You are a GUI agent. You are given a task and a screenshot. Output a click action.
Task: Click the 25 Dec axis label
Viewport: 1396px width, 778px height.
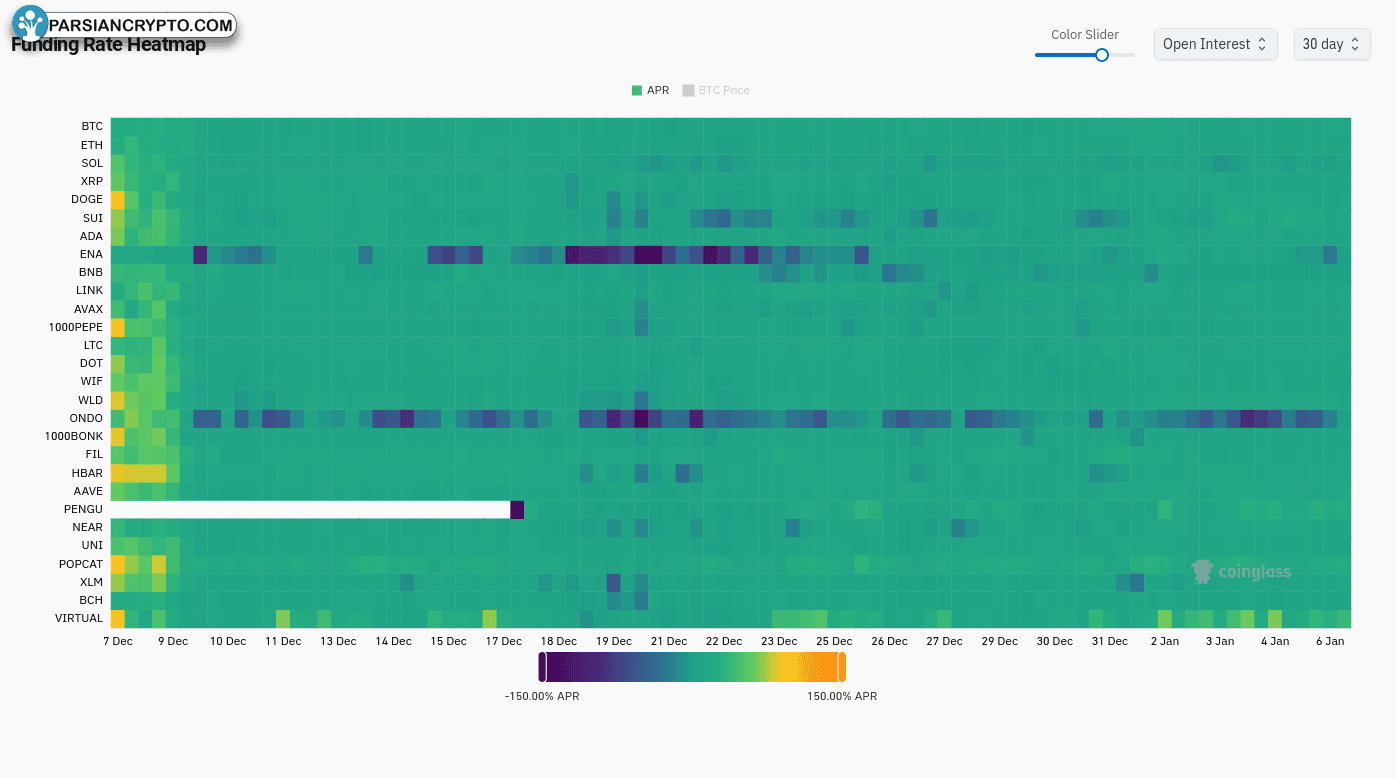tap(834, 641)
